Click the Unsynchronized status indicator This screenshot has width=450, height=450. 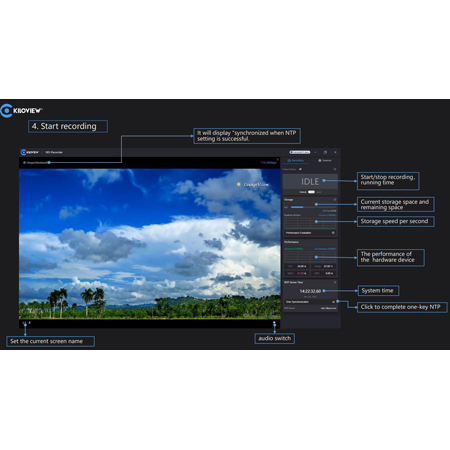pos(35,163)
